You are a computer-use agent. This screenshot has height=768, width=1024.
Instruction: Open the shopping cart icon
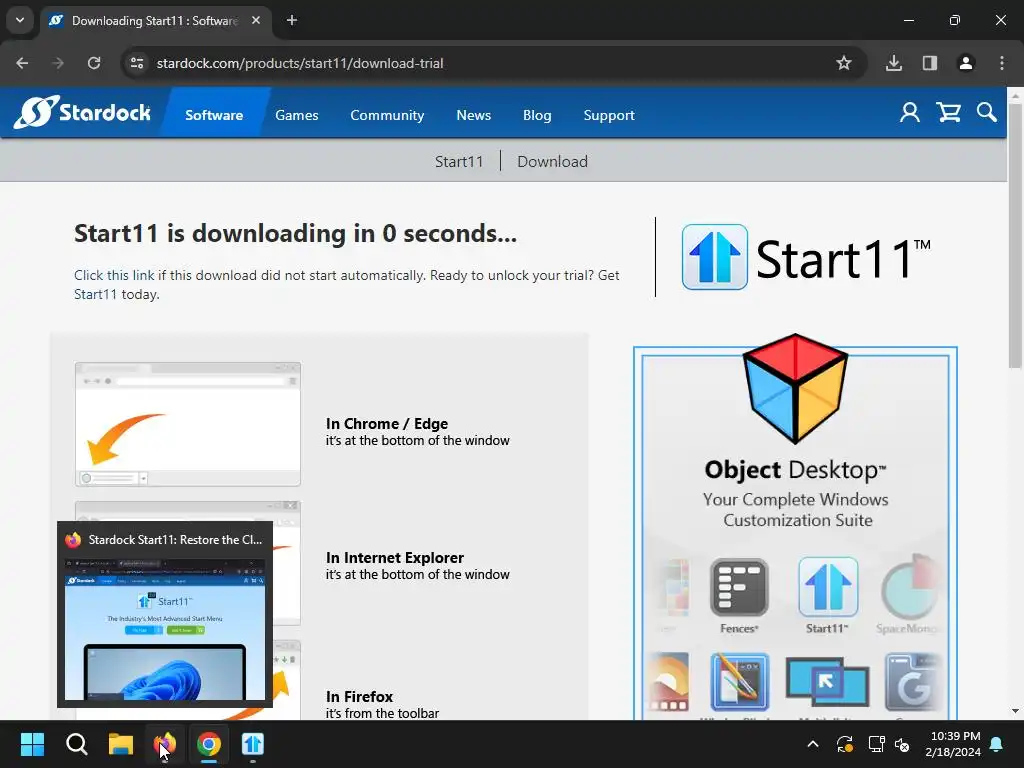948,113
